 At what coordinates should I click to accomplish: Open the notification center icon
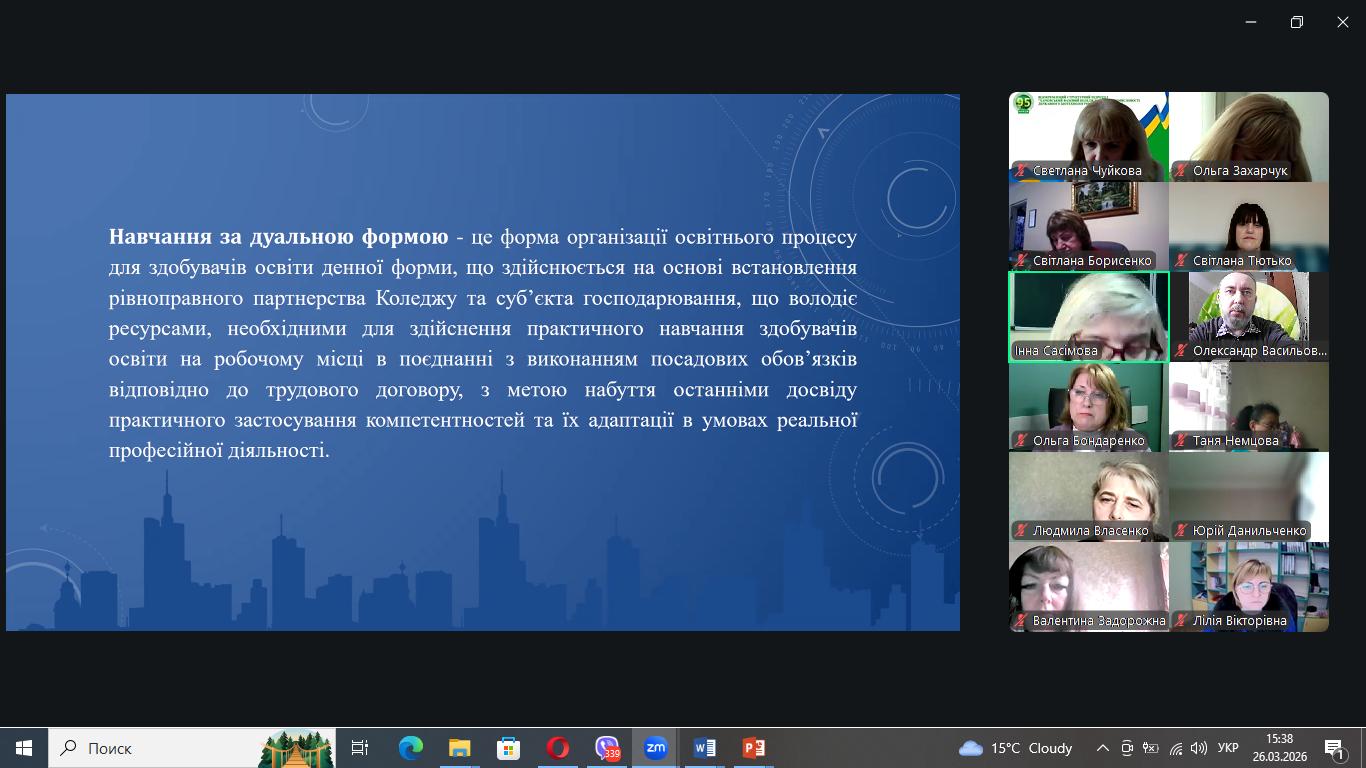pyautogui.click(x=1334, y=748)
